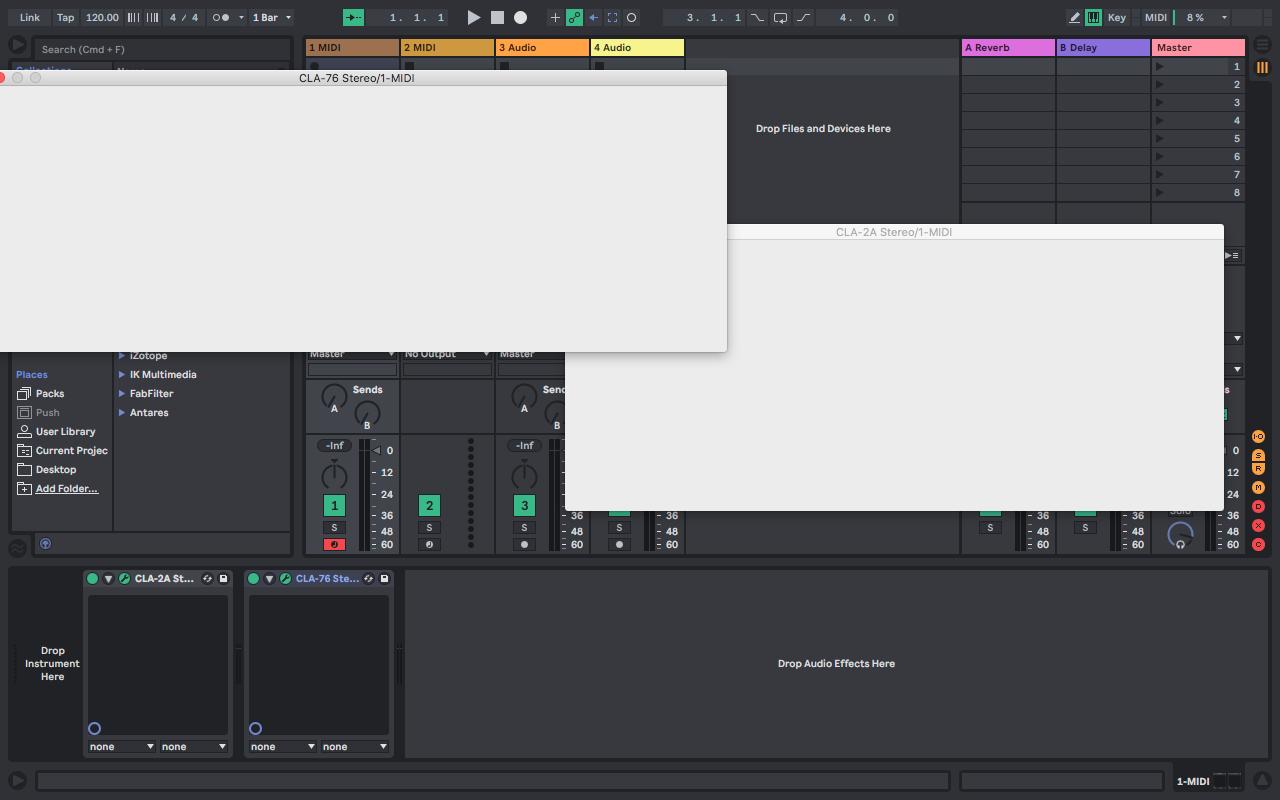1280x800 pixels.
Task: Open the 1 Bar quantization dropdown
Action: coord(272,18)
